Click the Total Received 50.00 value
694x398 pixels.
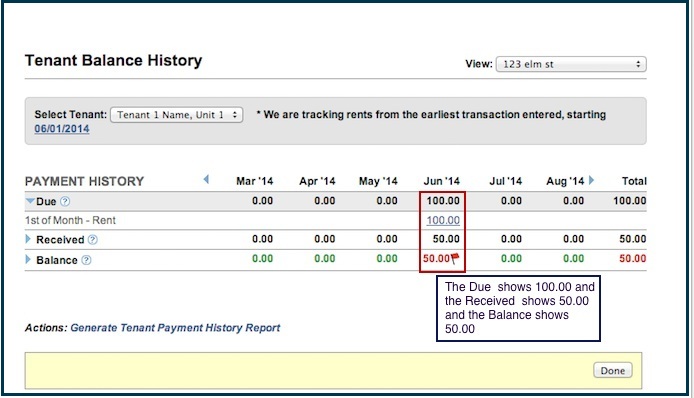[633, 239]
